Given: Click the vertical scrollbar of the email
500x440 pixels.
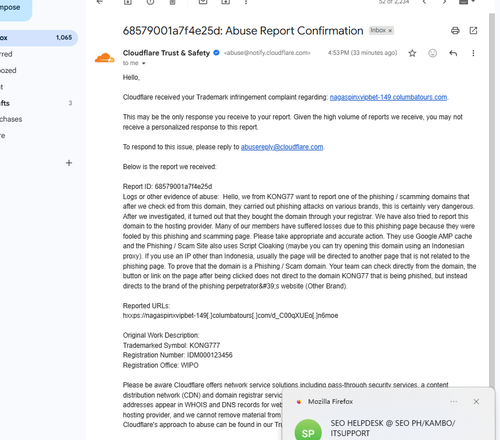Looking at the screenshot, I should (492, 200).
